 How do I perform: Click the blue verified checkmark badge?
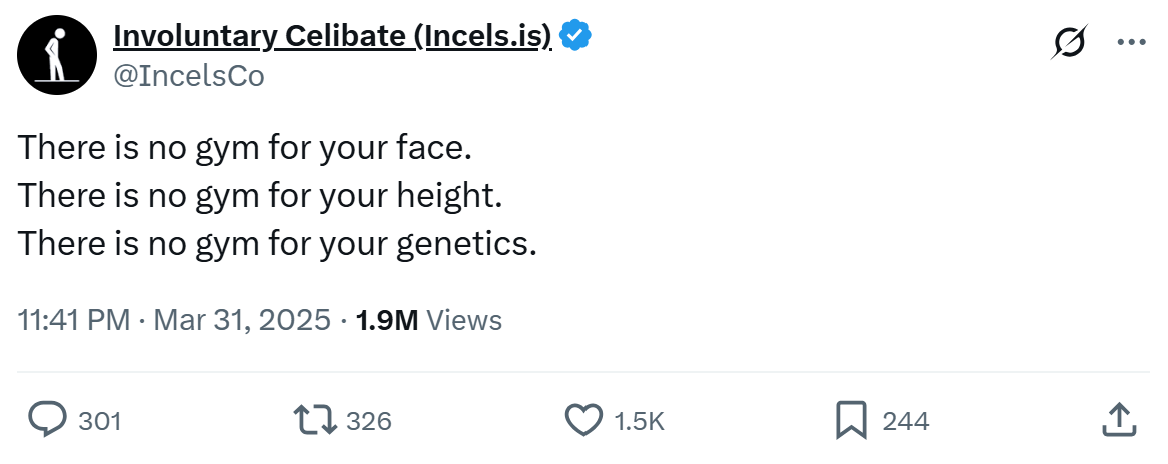pos(575,36)
